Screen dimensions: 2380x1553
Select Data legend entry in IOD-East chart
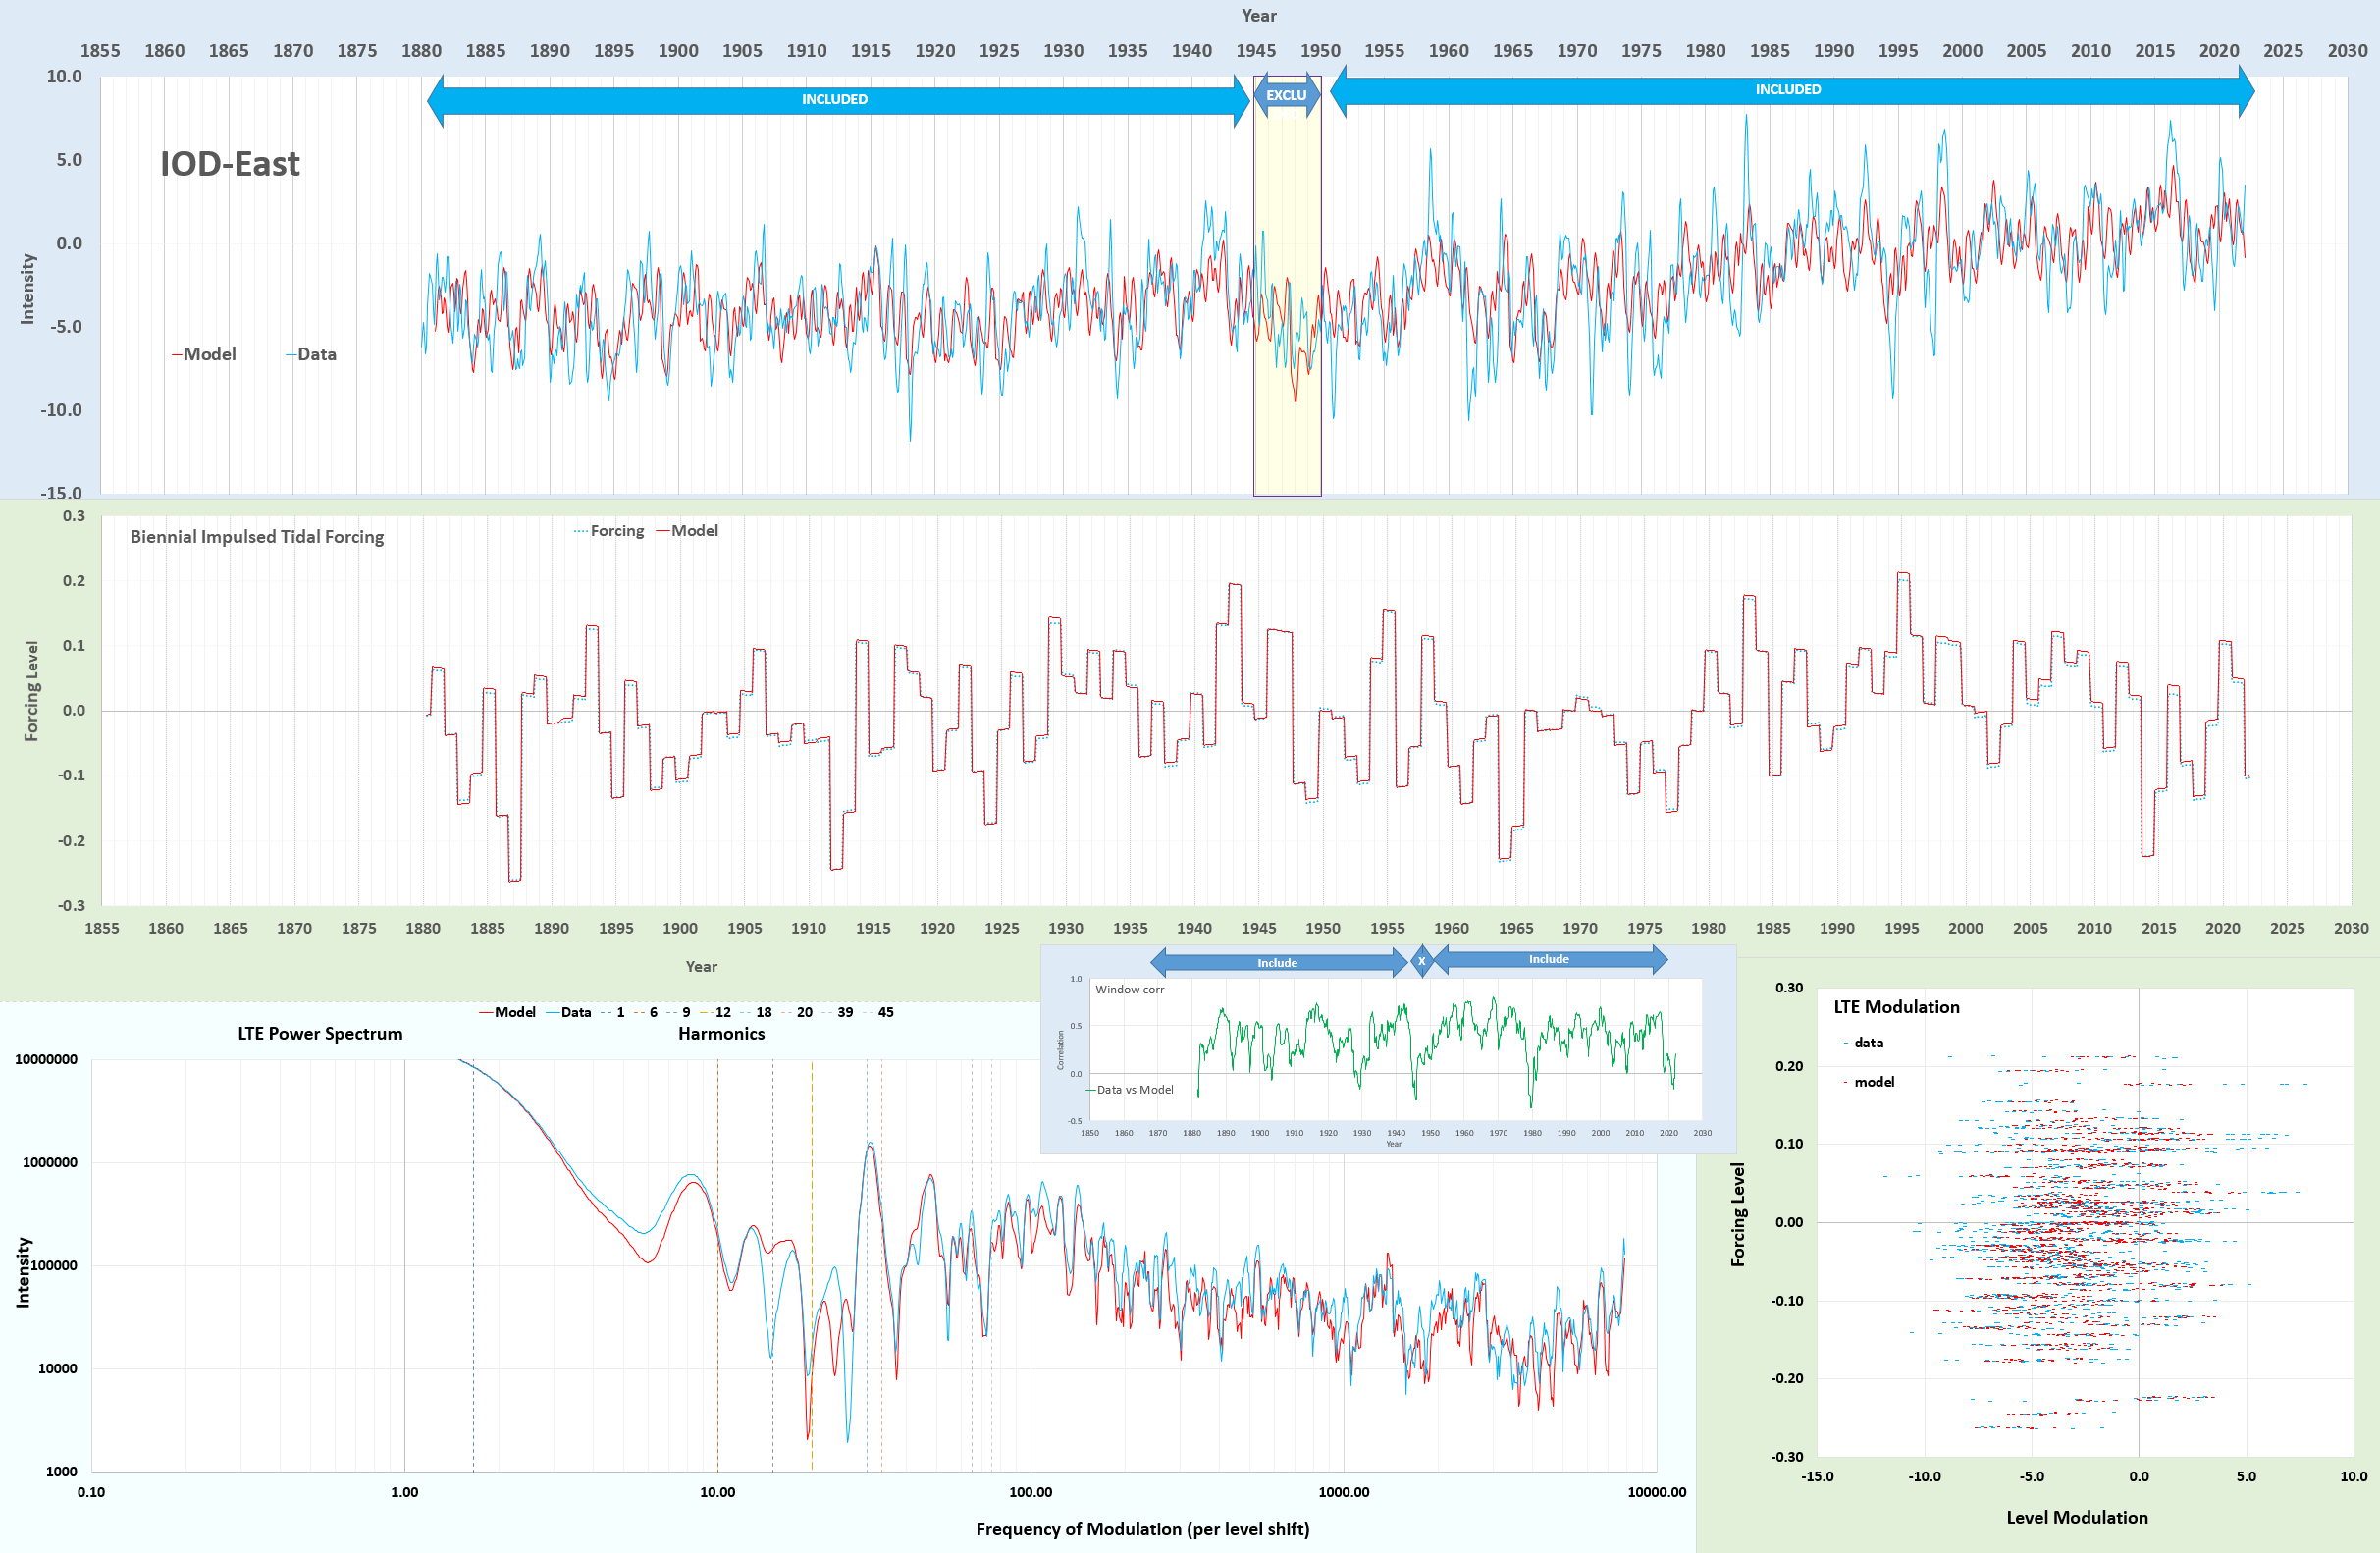(316, 354)
